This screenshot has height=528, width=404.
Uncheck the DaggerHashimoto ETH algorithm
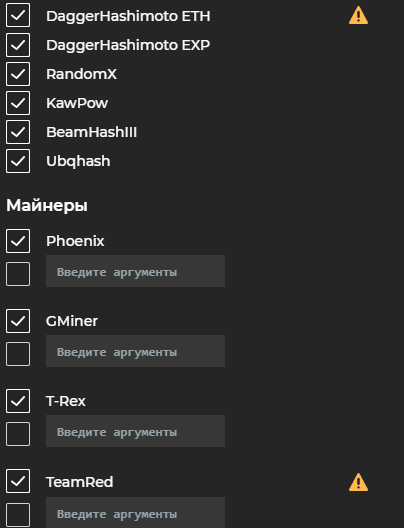pos(18,15)
